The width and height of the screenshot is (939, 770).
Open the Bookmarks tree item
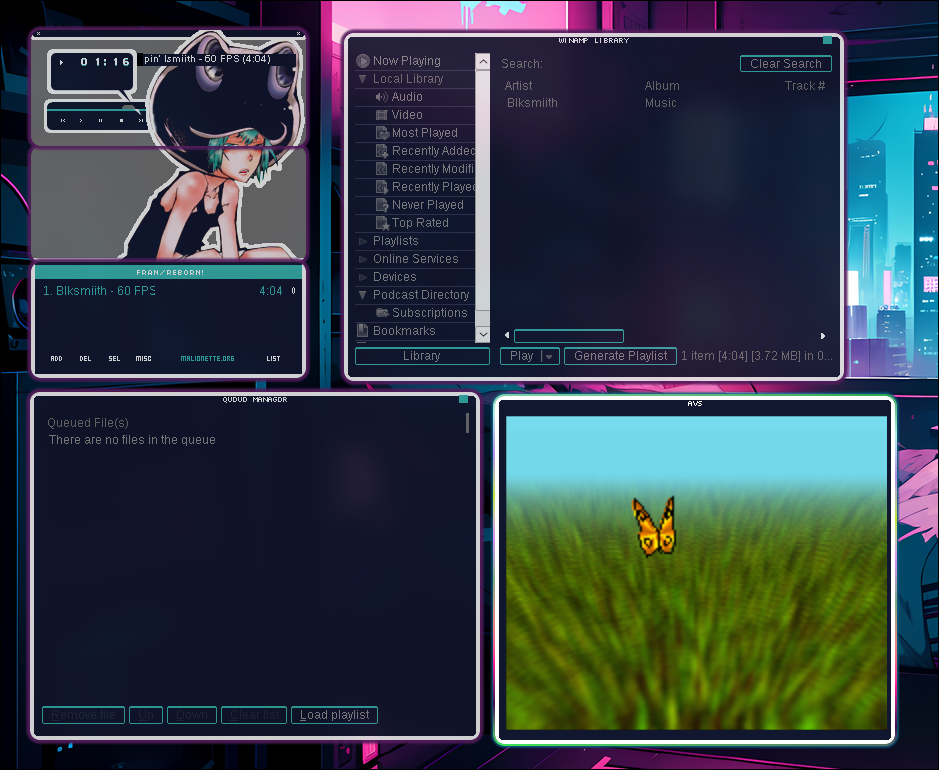pos(404,331)
